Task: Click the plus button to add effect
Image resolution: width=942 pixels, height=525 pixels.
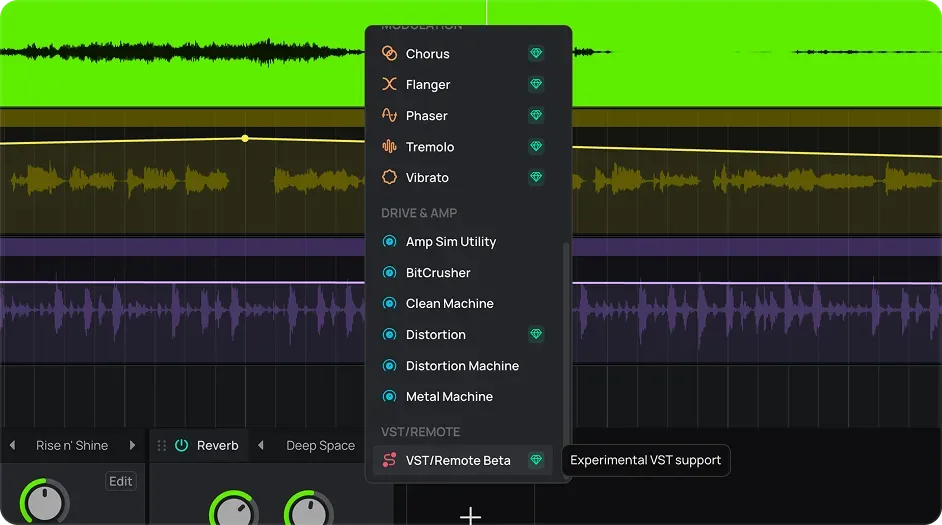Action: coord(470,515)
